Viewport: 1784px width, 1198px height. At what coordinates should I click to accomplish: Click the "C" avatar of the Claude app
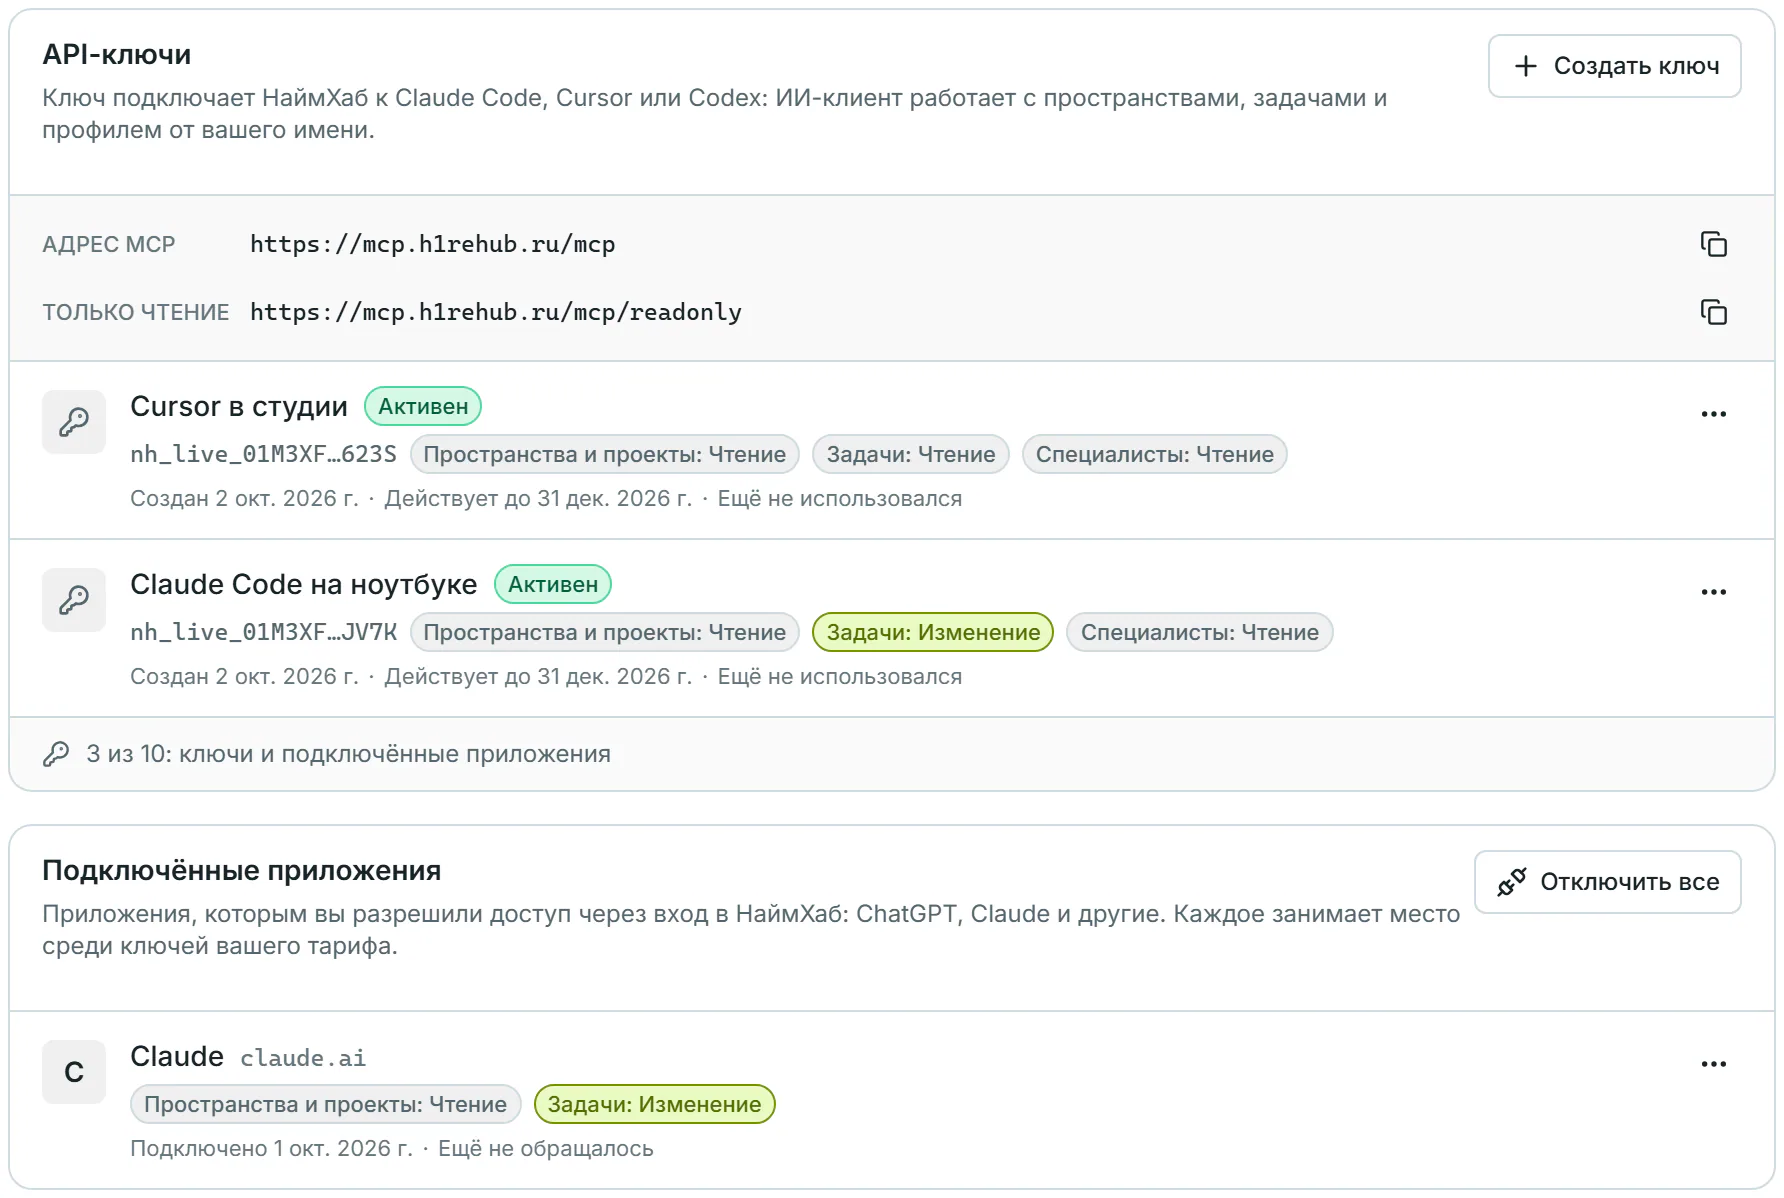(74, 1072)
